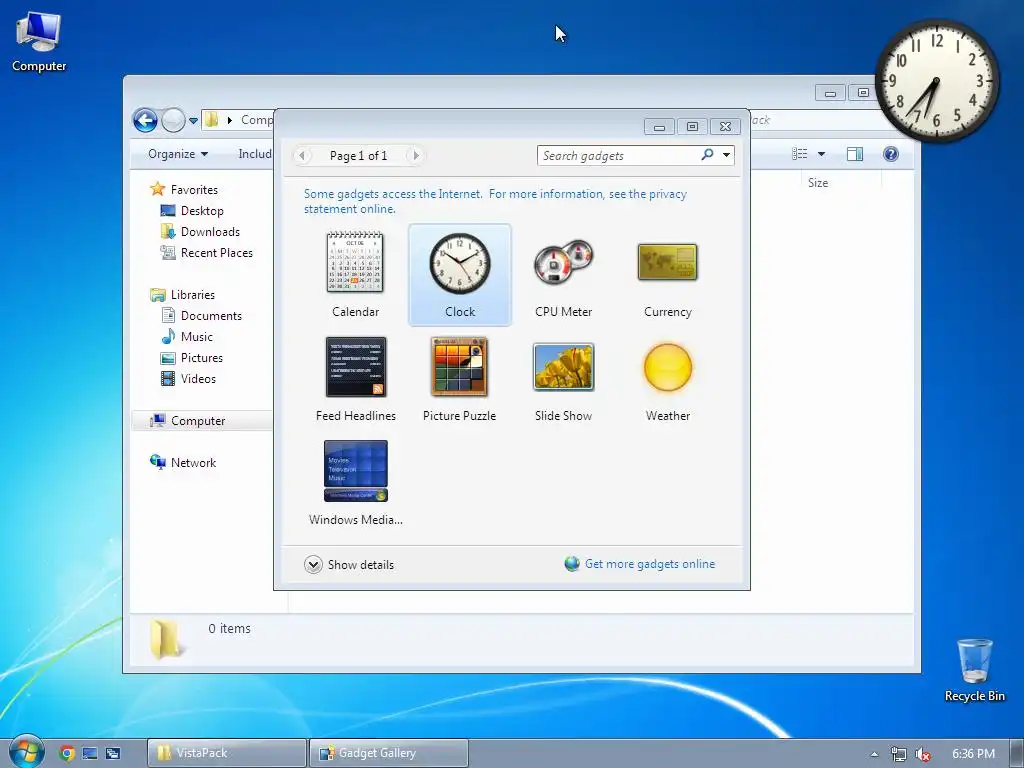Expand Show details chevron
The width and height of the screenshot is (1024, 768).
click(x=313, y=564)
